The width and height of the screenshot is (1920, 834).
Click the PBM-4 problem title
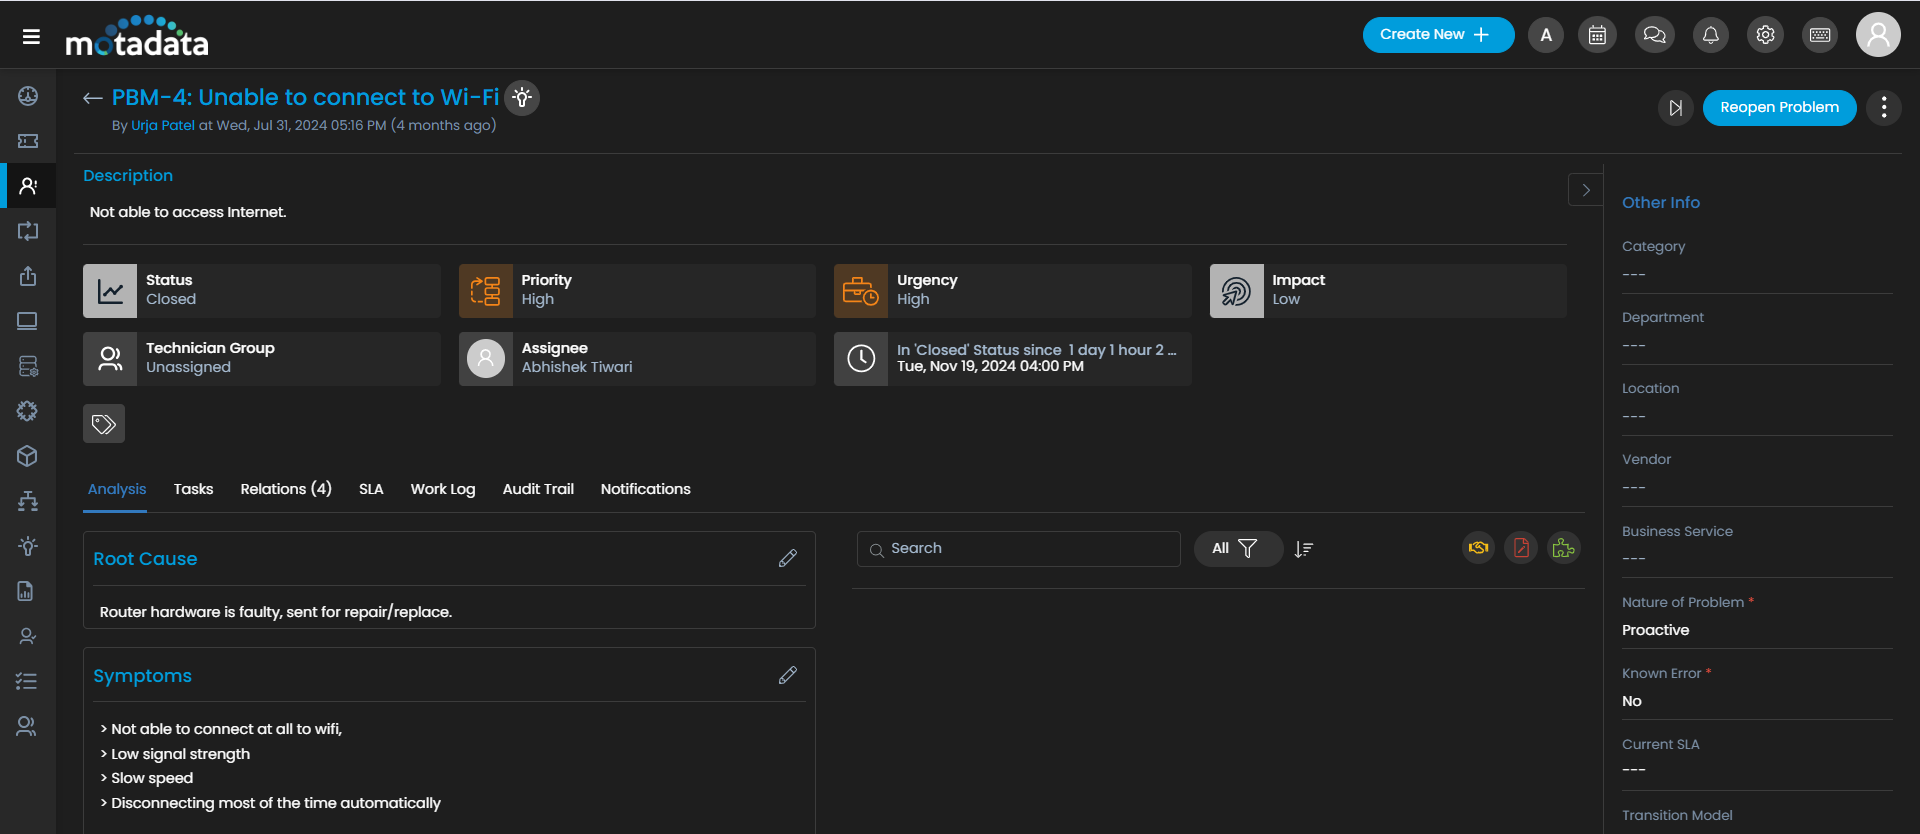pos(305,98)
